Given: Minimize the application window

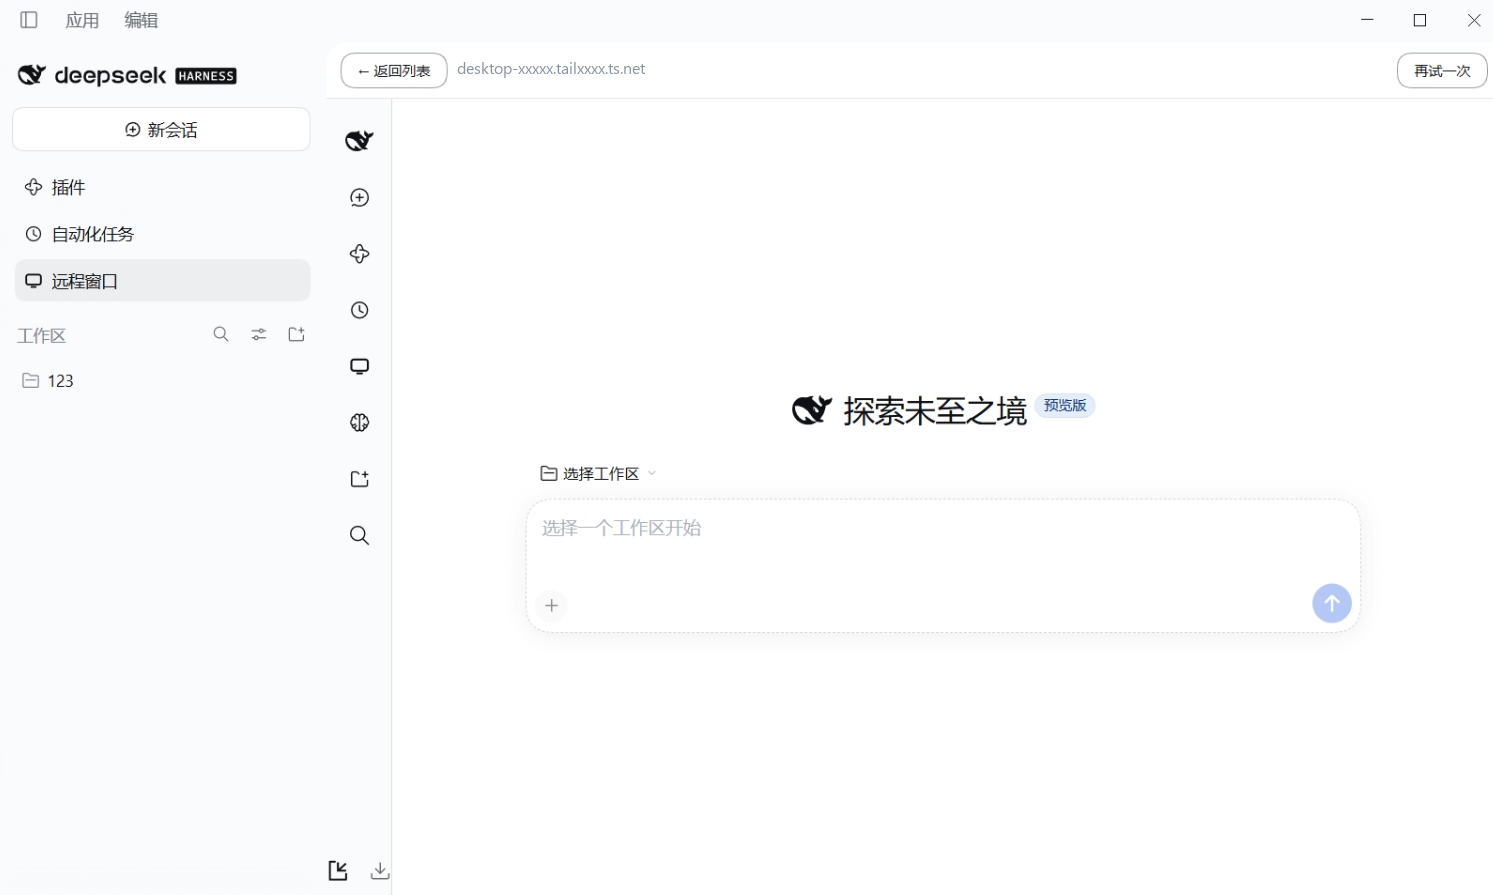Looking at the screenshot, I should [1367, 20].
